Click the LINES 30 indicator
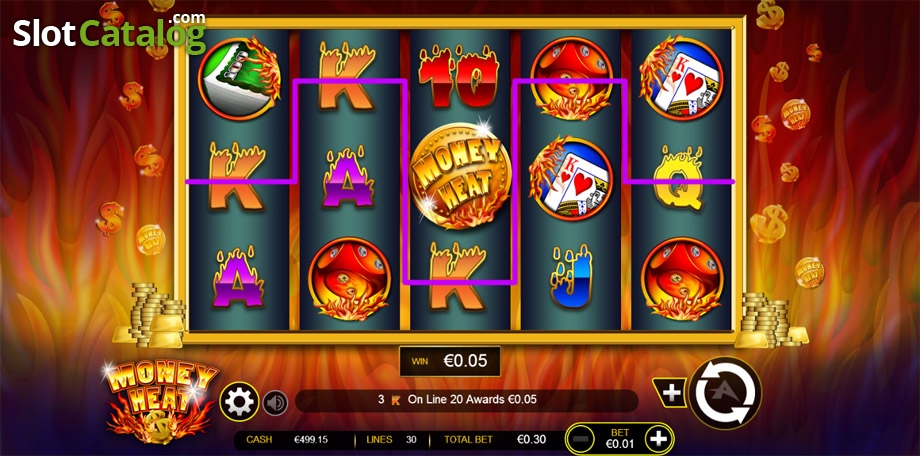Screen dimensions: 920x456 tap(392, 439)
